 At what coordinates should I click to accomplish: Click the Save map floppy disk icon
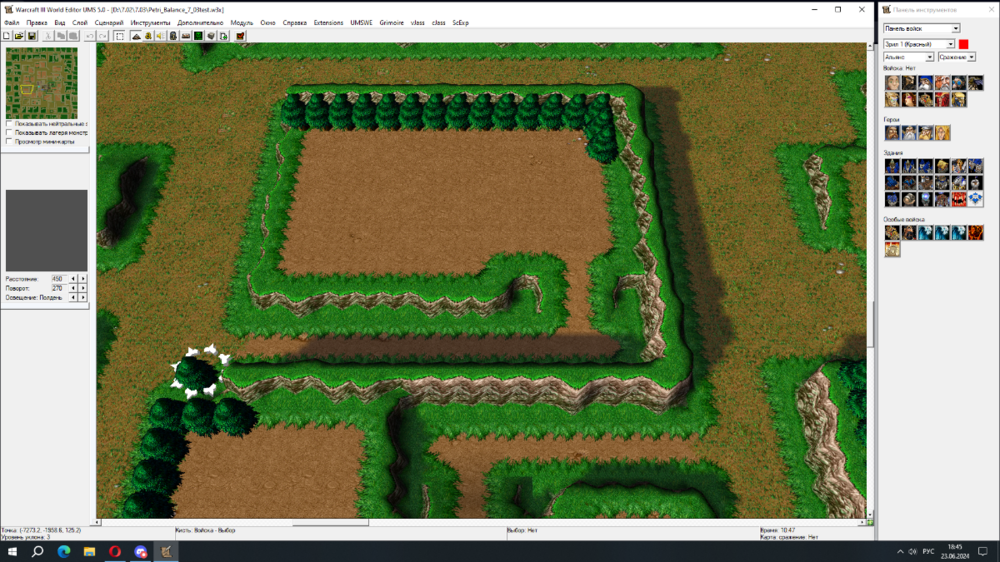pyautogui.click(x=31, y=36)
